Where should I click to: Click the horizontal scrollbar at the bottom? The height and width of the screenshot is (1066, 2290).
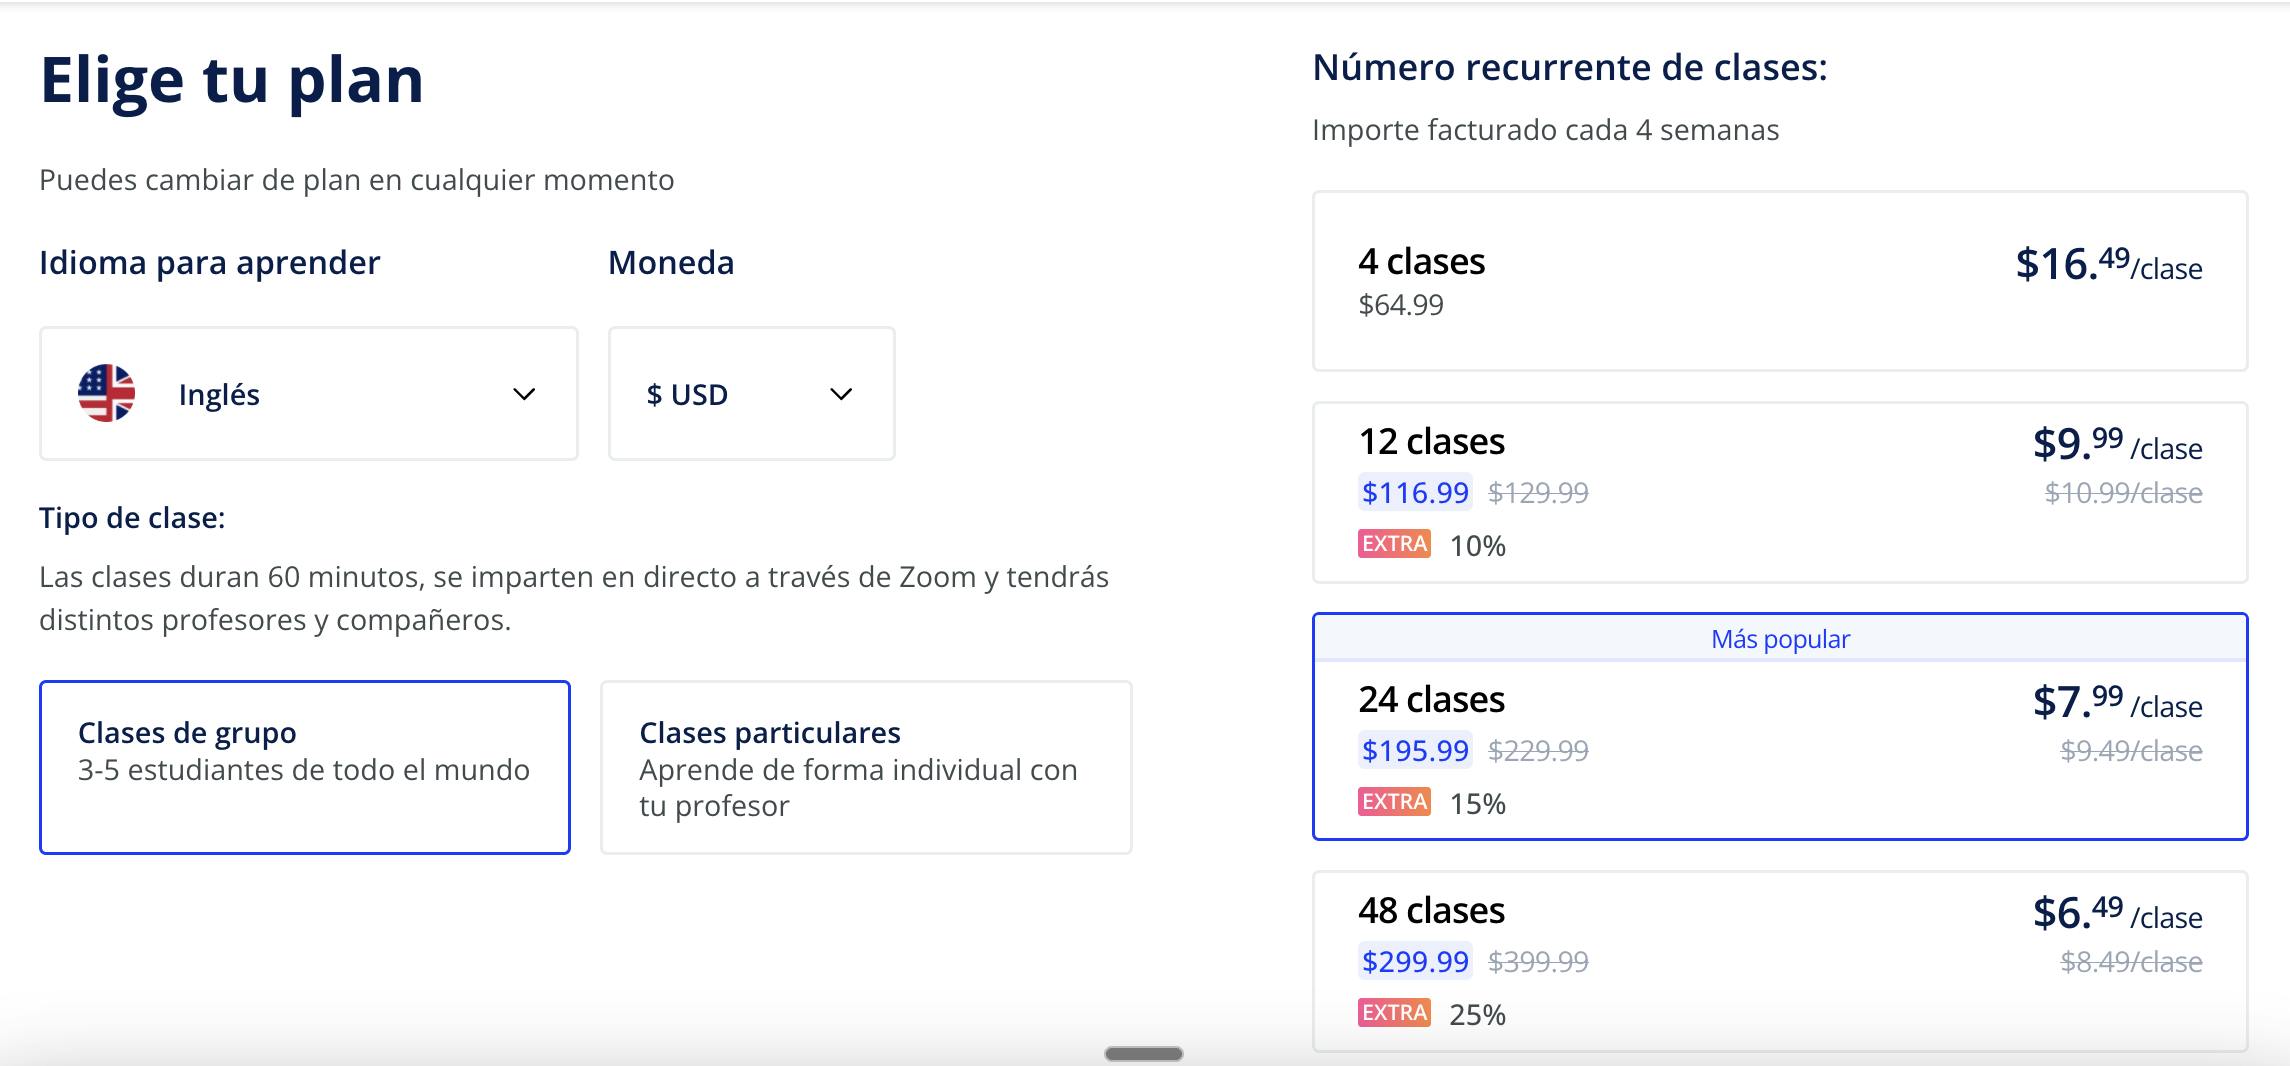click(x=1145, y=1053)
